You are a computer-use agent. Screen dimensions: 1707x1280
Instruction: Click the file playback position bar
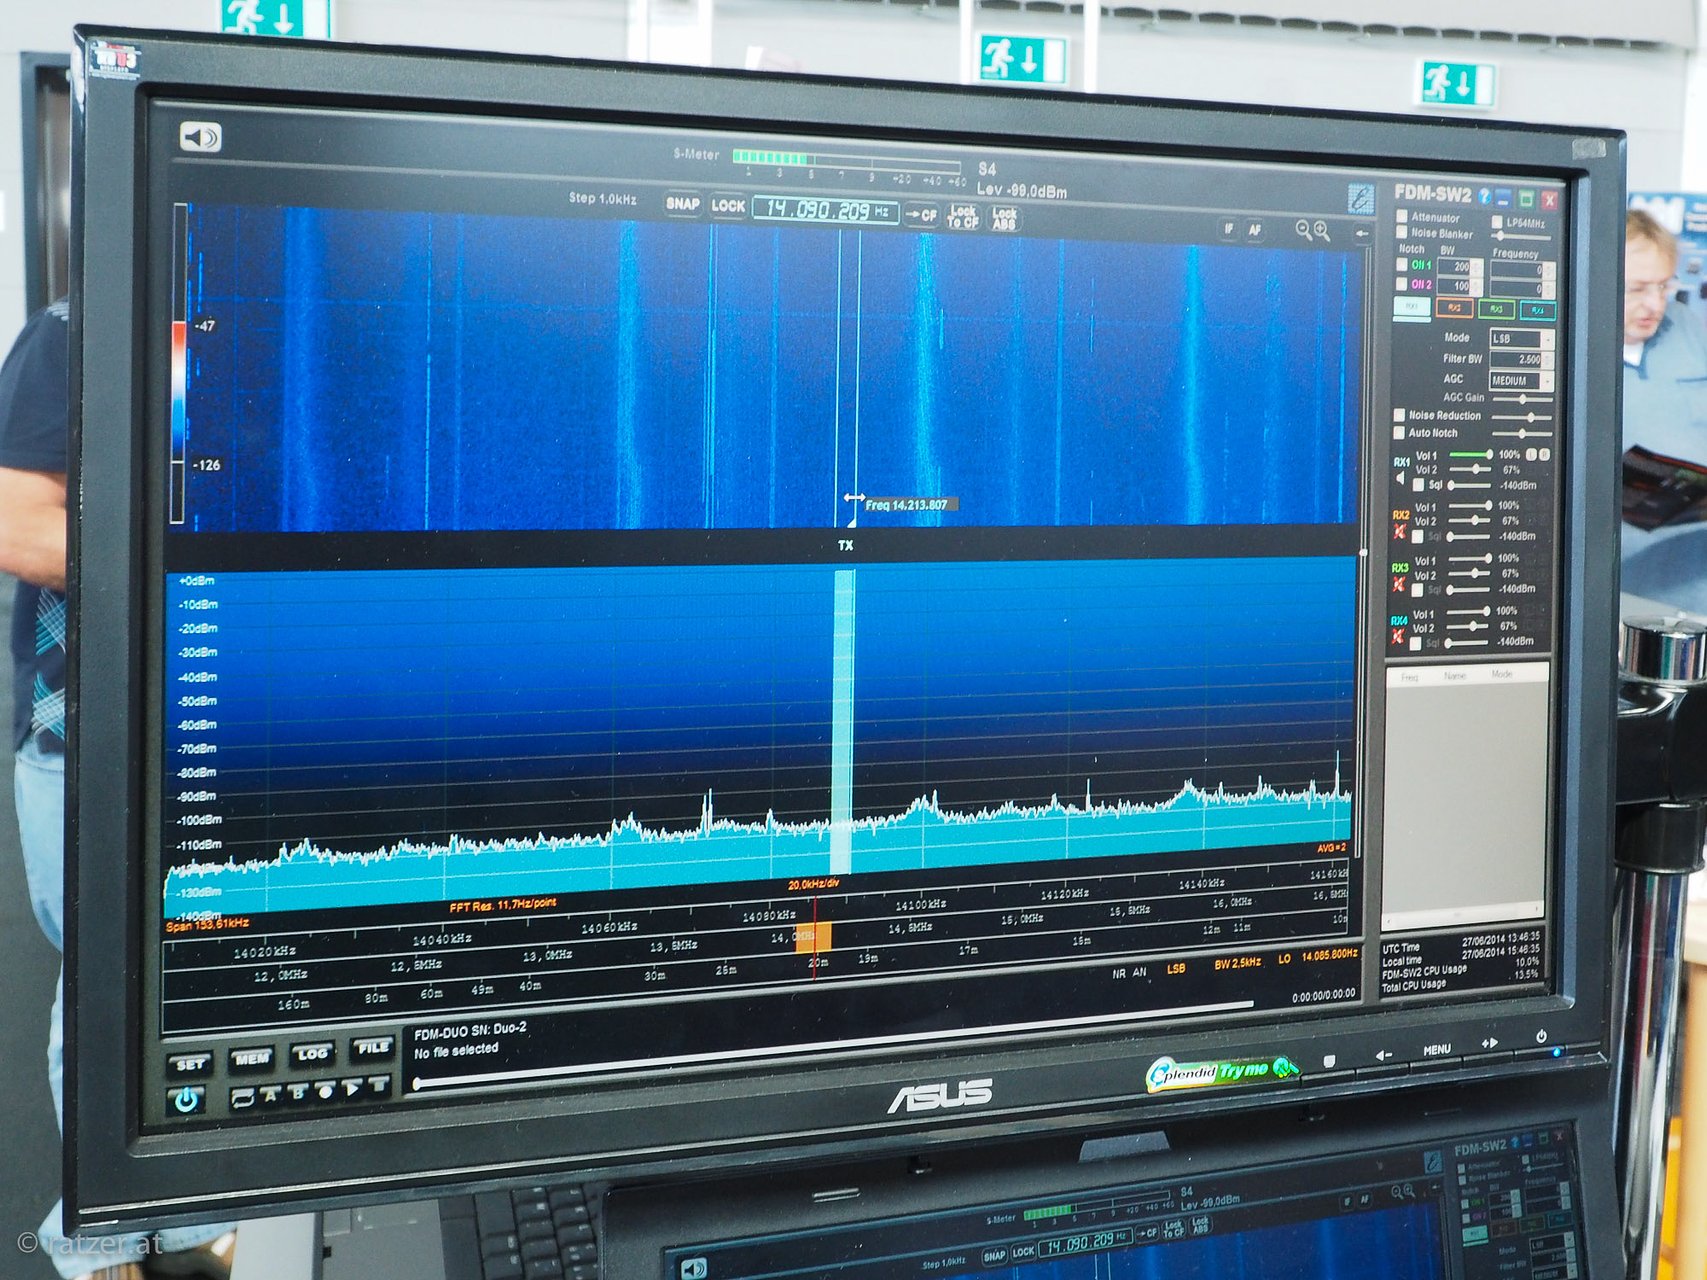pyautogui.click(x=834, y=1043)
